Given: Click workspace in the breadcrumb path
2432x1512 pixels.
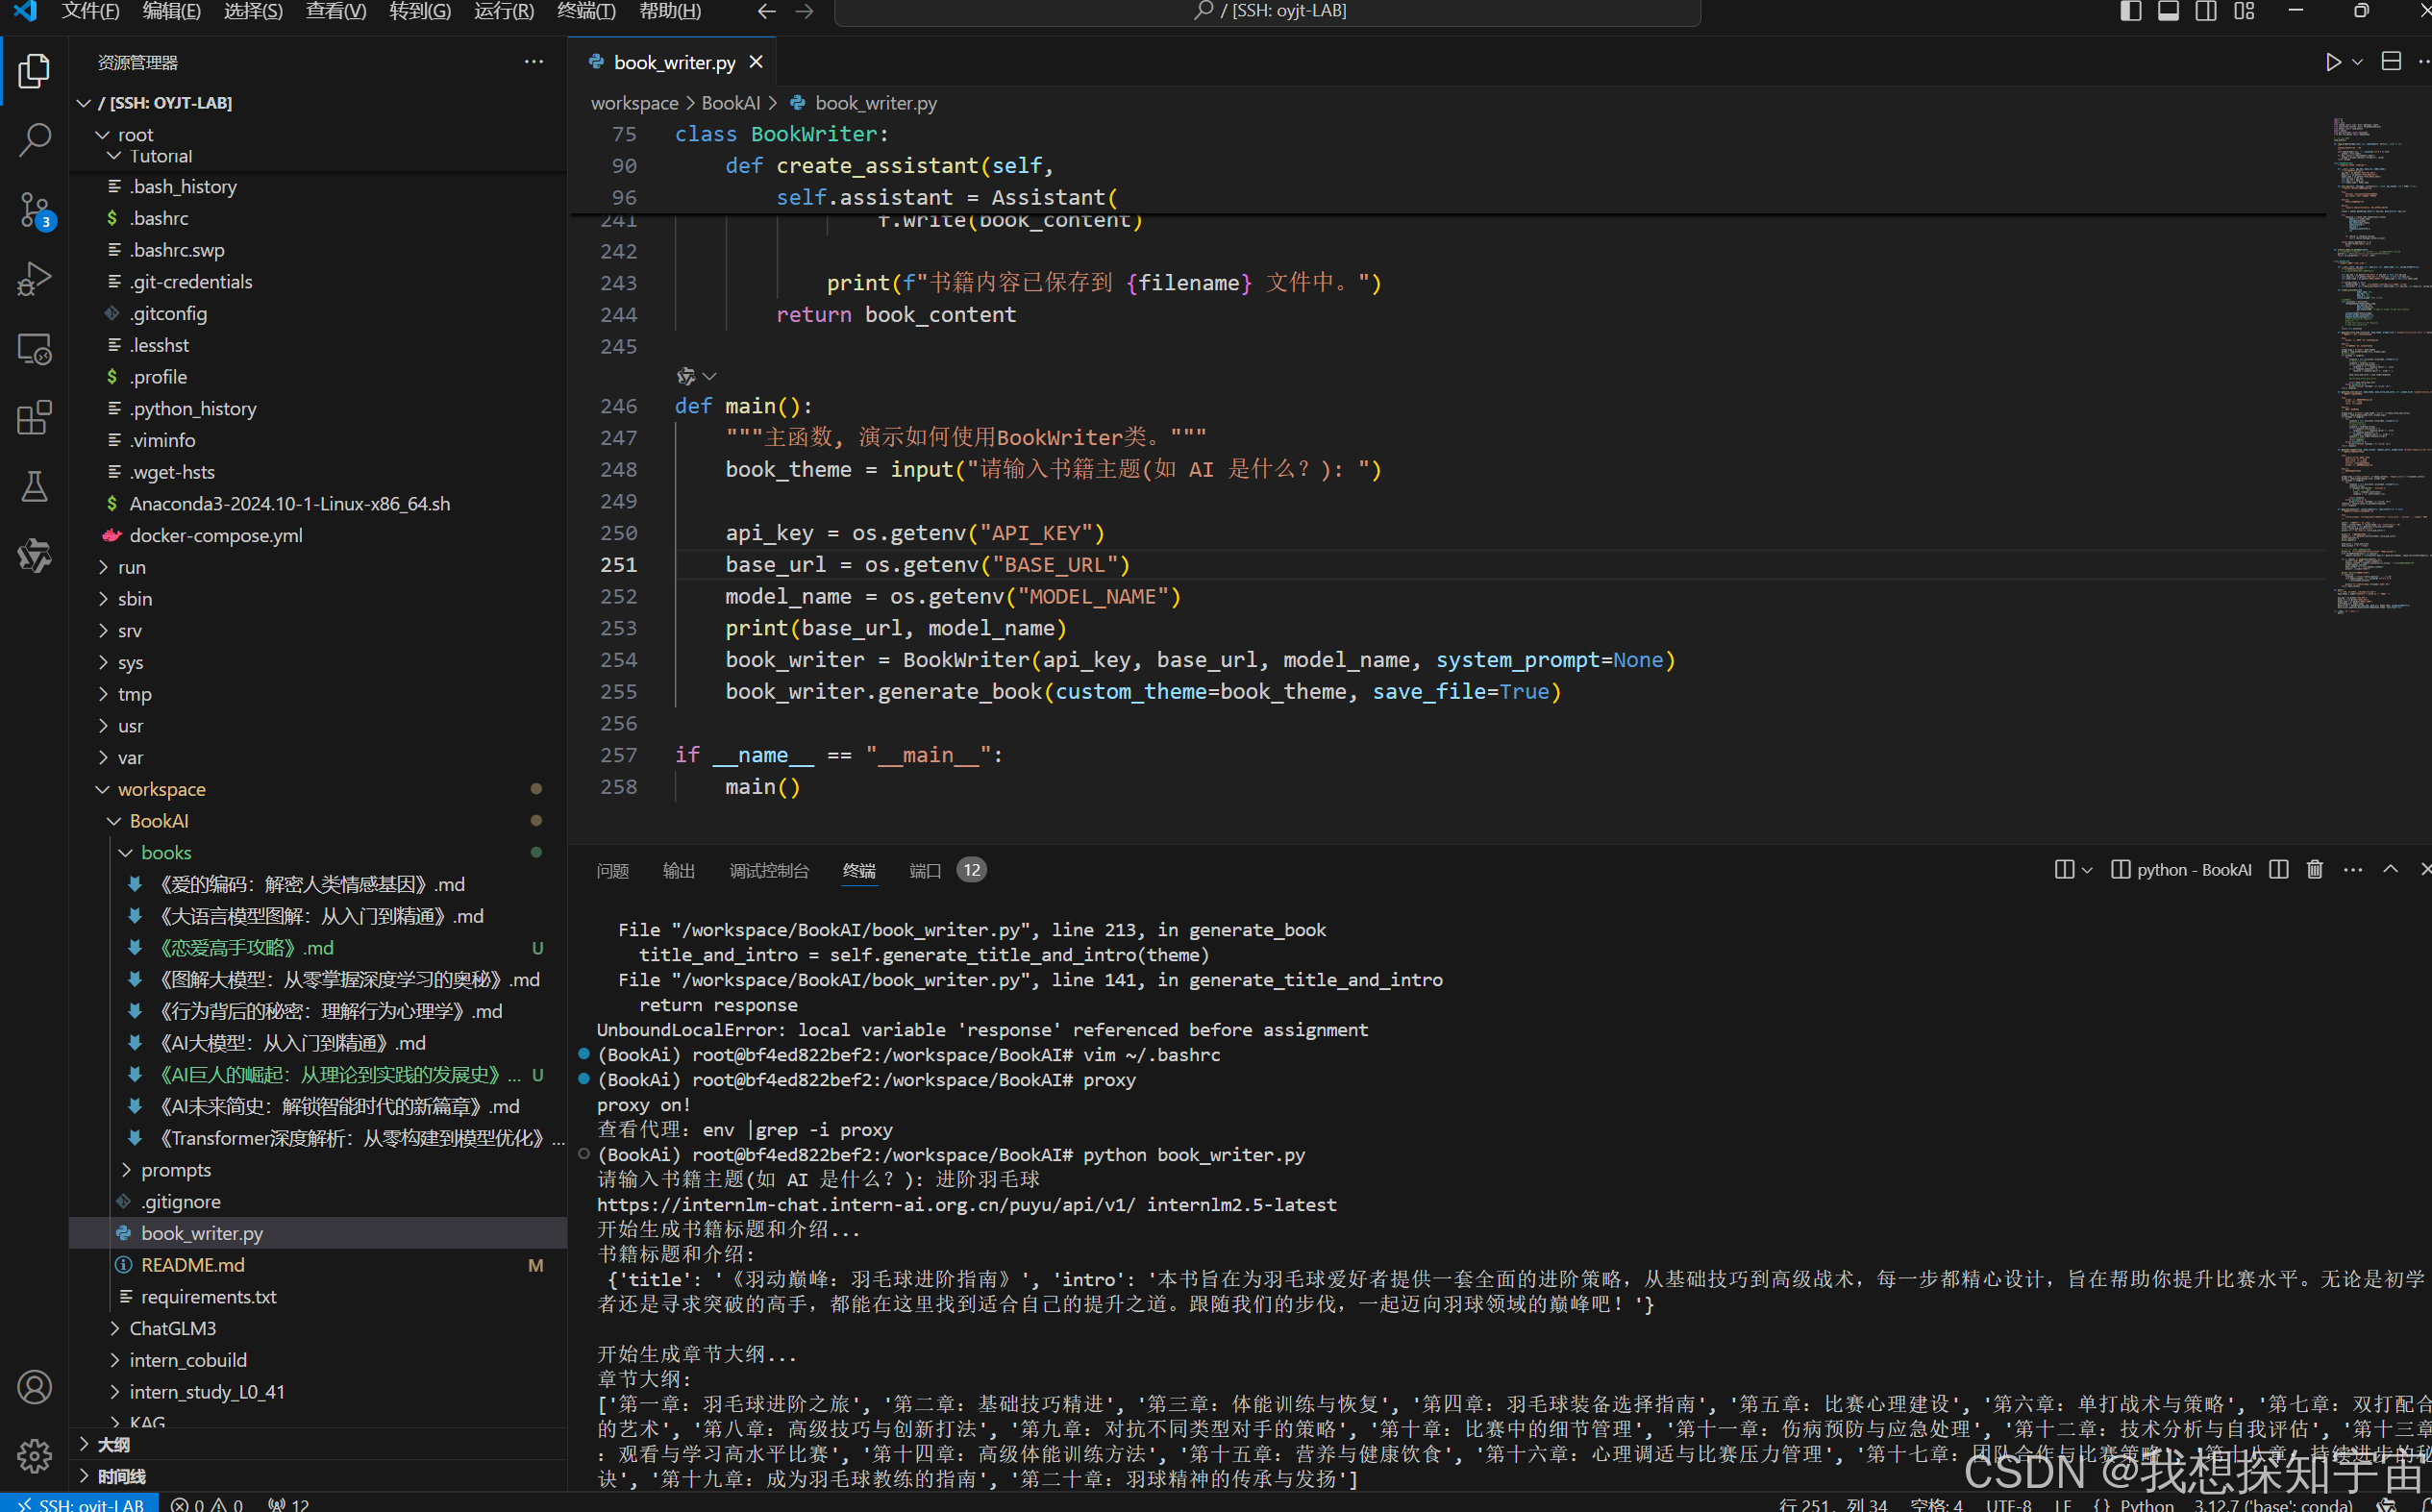Looking at the screenshot, I should point(634,103).
